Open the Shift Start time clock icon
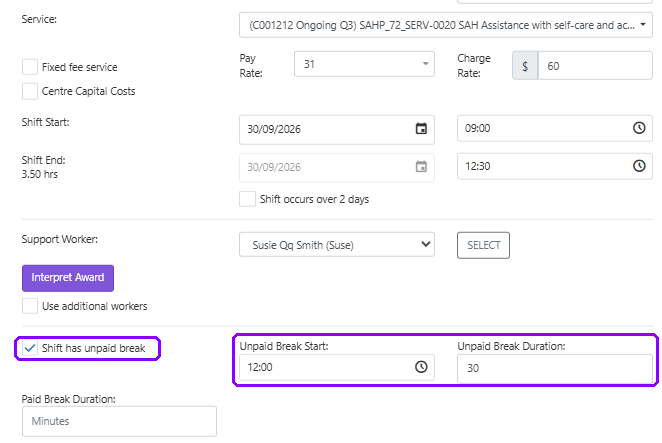The image size is (662, 443). (x=639, y=128)
